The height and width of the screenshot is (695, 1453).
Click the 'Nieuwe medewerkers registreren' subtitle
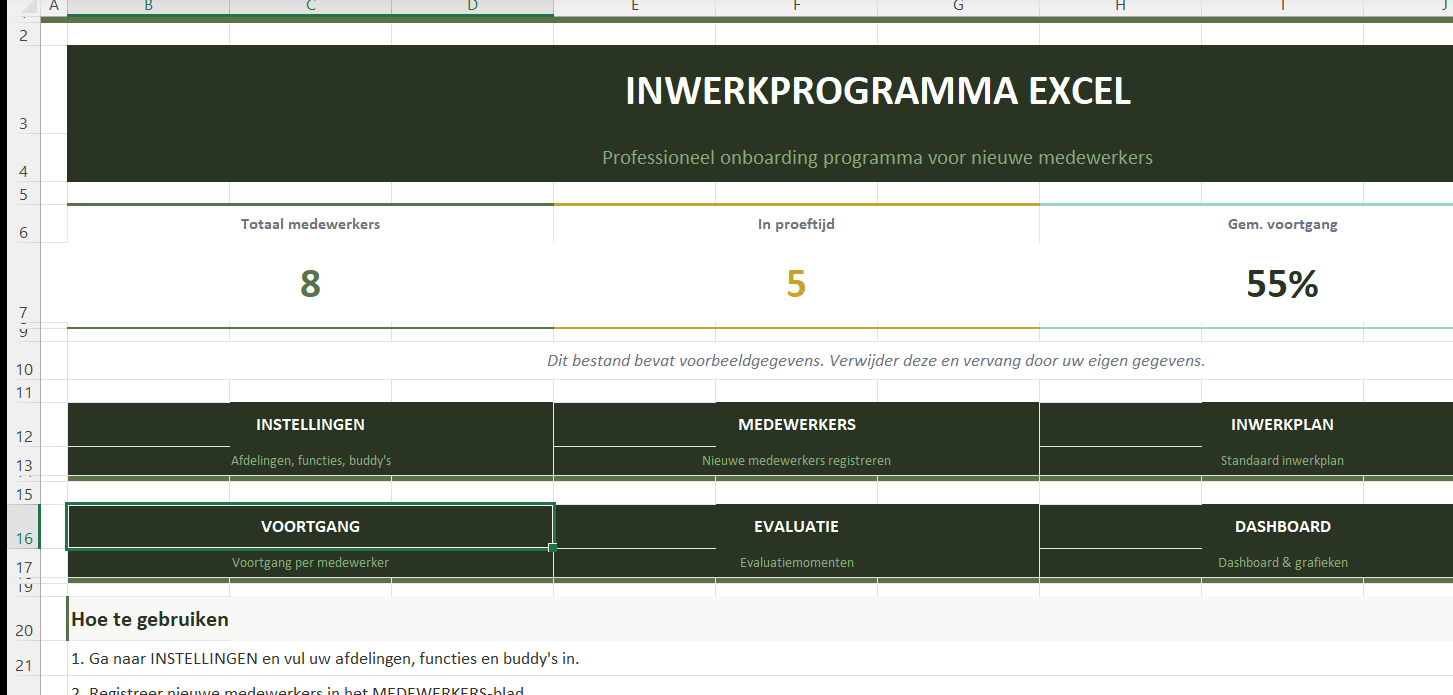pos(796,461)
